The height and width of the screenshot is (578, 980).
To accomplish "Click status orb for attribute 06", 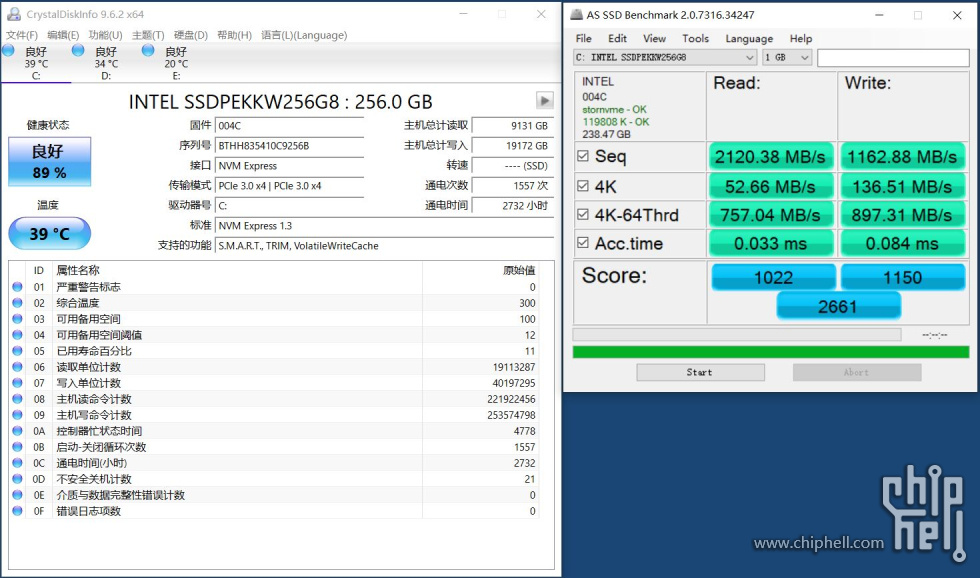I will (18, 367).
